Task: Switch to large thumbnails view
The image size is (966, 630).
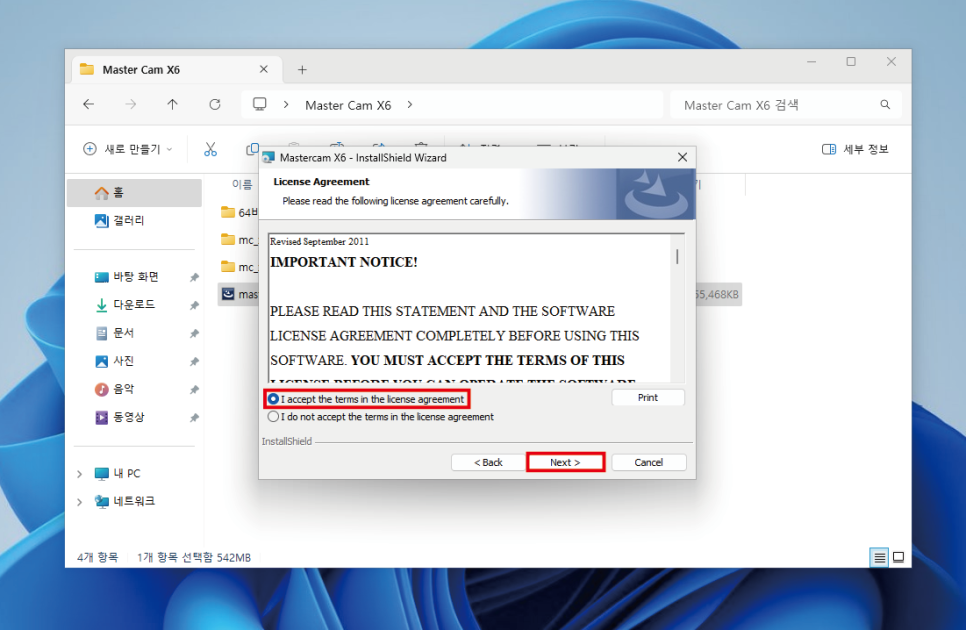Action: point(898,557)
